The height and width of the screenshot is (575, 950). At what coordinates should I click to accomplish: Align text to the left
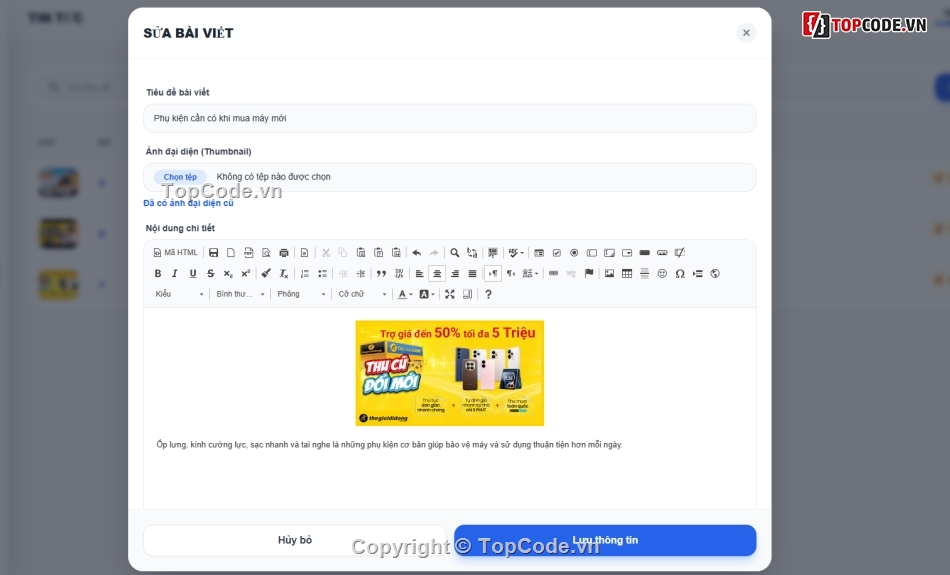click(419, 273)
